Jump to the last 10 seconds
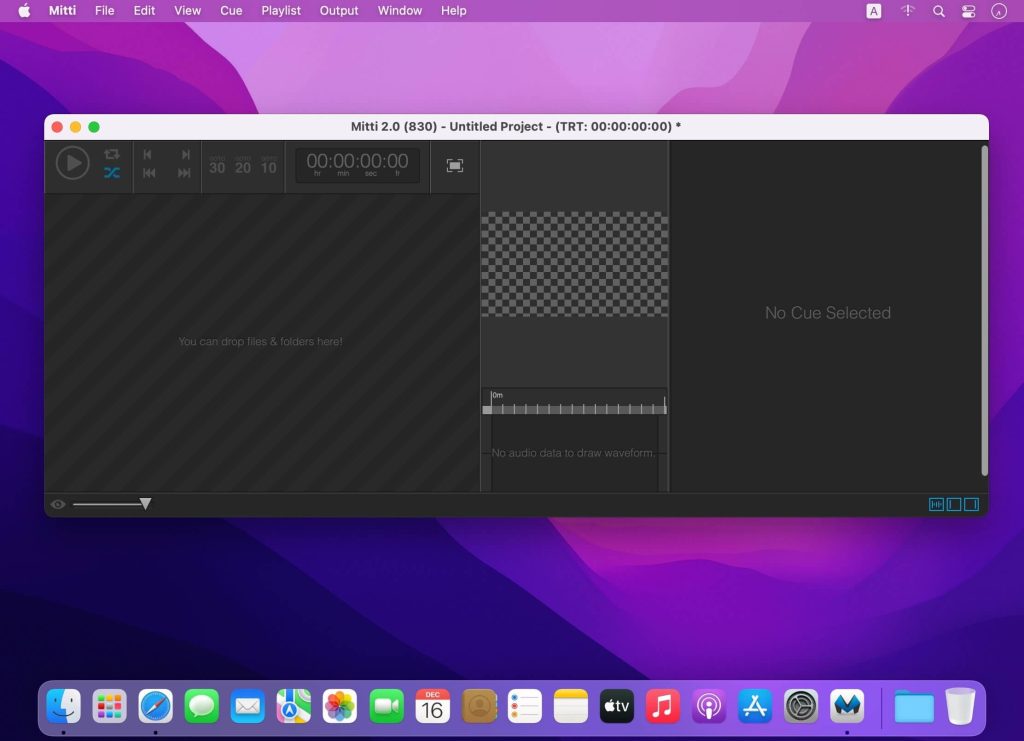The image size is (1024, 741). click(x=269, y=166)
